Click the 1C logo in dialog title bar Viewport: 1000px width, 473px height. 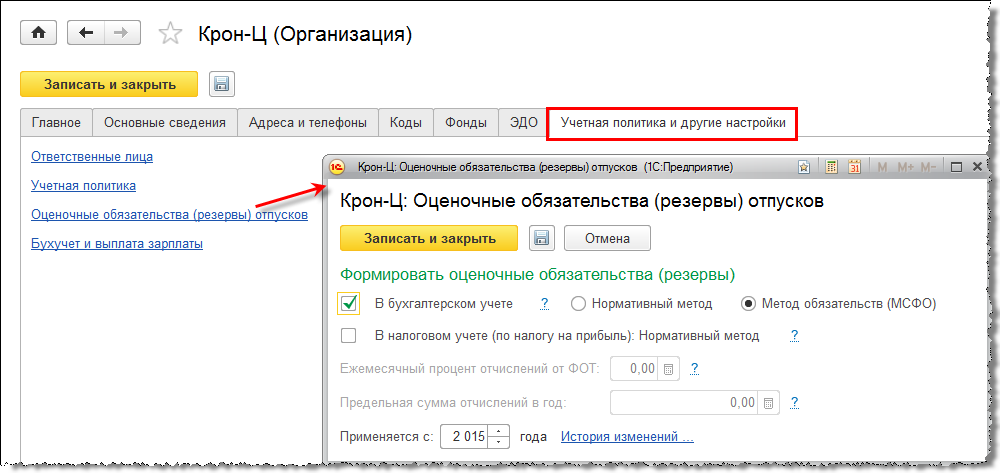337,167
